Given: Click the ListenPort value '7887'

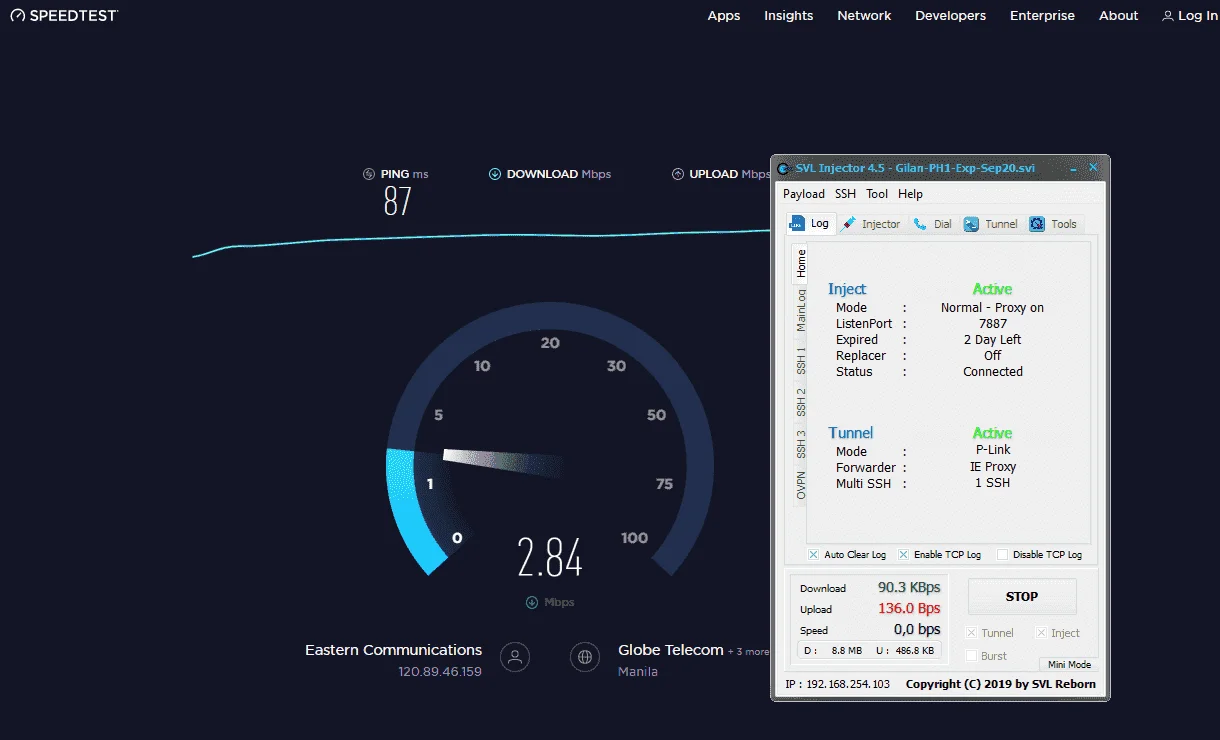Looking at the screenshot, I should [993, 324].
